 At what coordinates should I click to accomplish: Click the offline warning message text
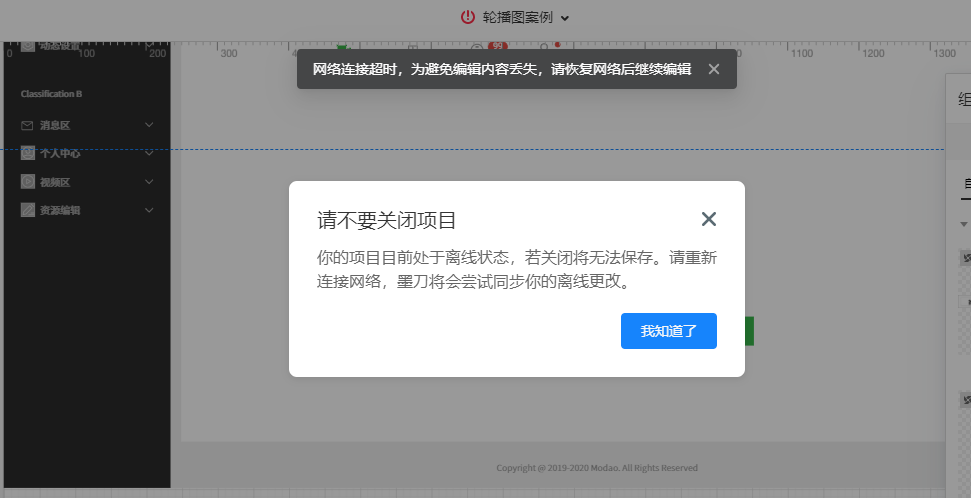(x=516, y=269)
